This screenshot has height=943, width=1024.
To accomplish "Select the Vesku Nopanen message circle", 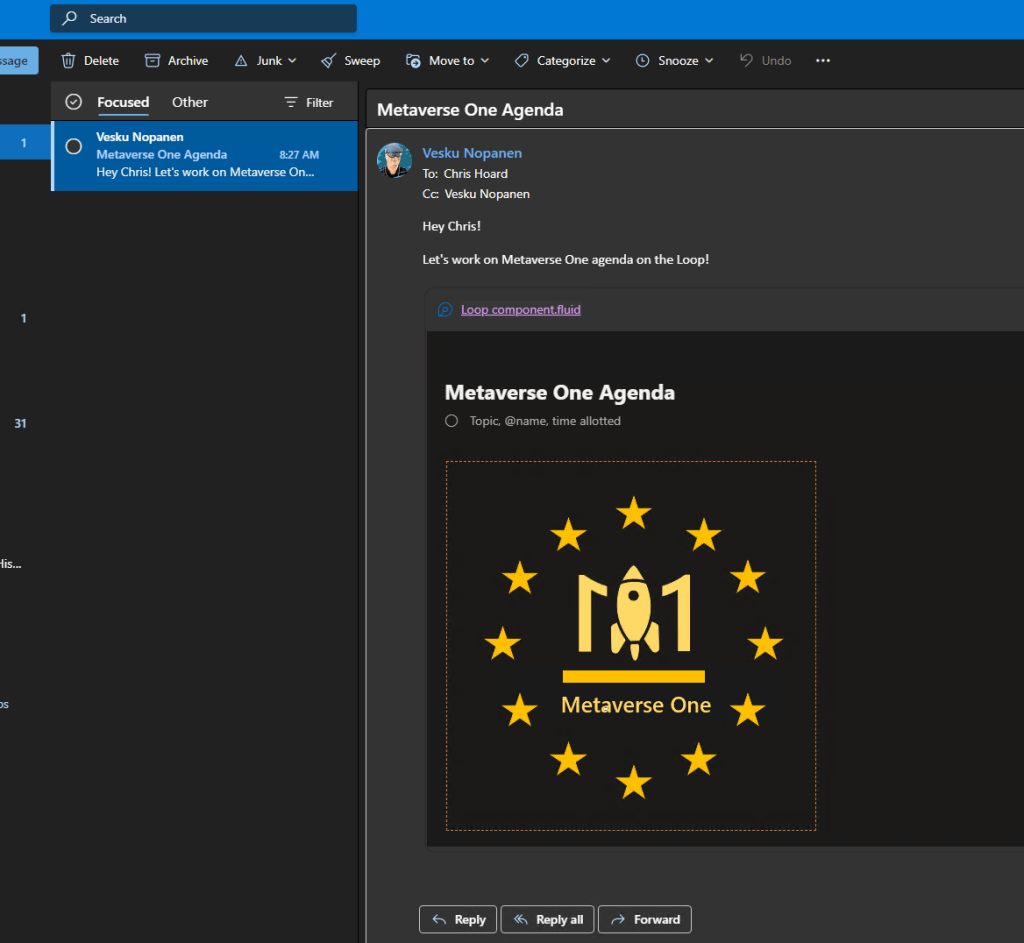I will click(x=73, y=146).
